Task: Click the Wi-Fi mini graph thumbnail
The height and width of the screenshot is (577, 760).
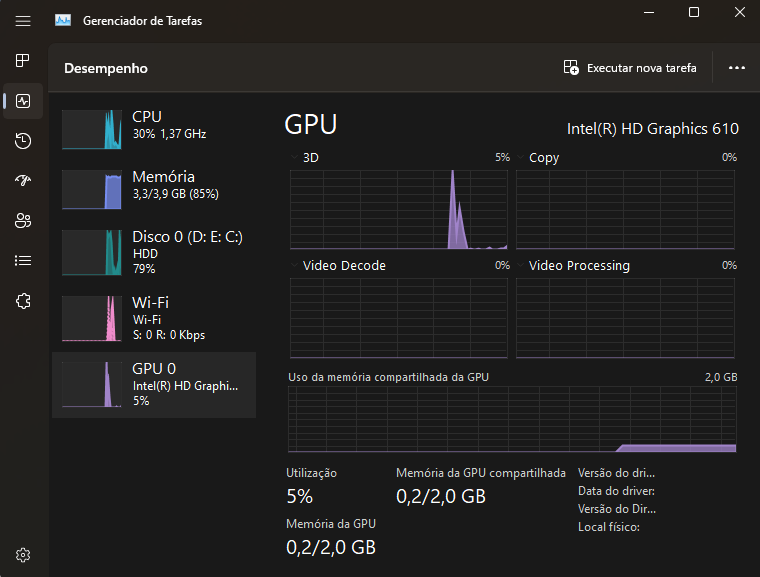Action: tap(92, 319)
